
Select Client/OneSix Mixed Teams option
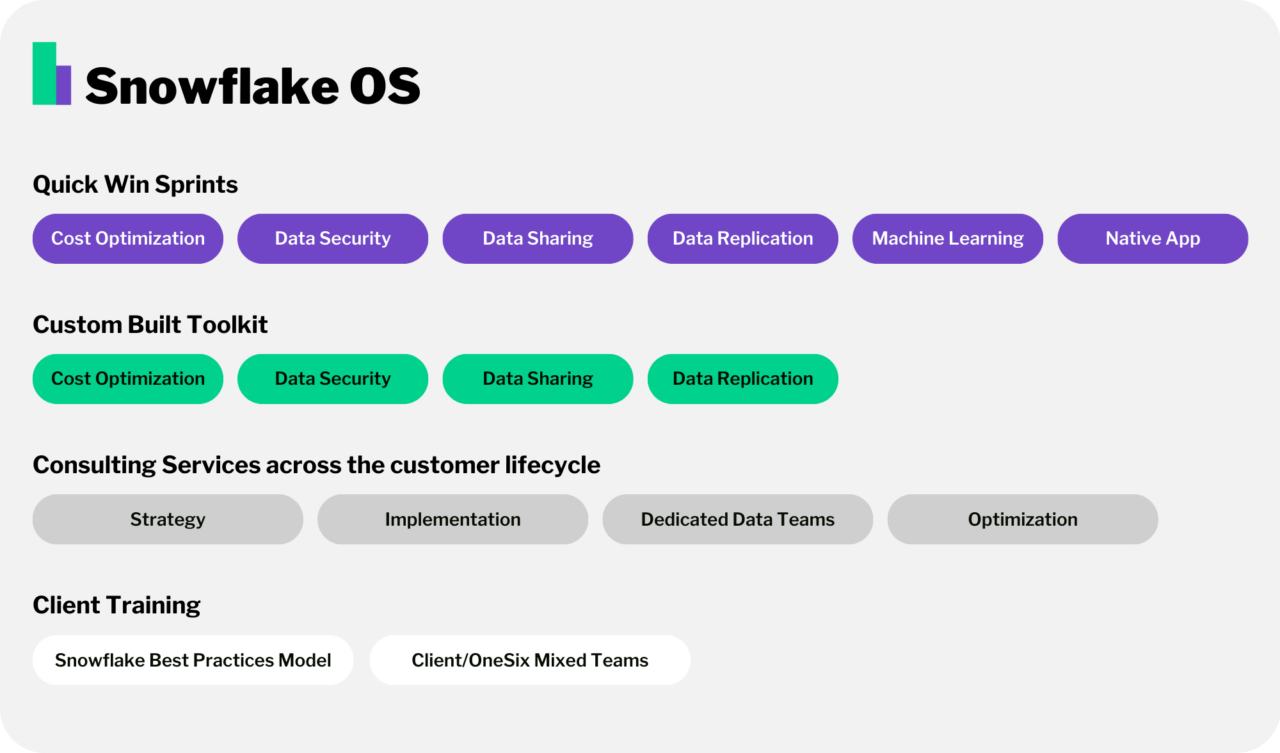pyautogui.click(x=530, y=660)
